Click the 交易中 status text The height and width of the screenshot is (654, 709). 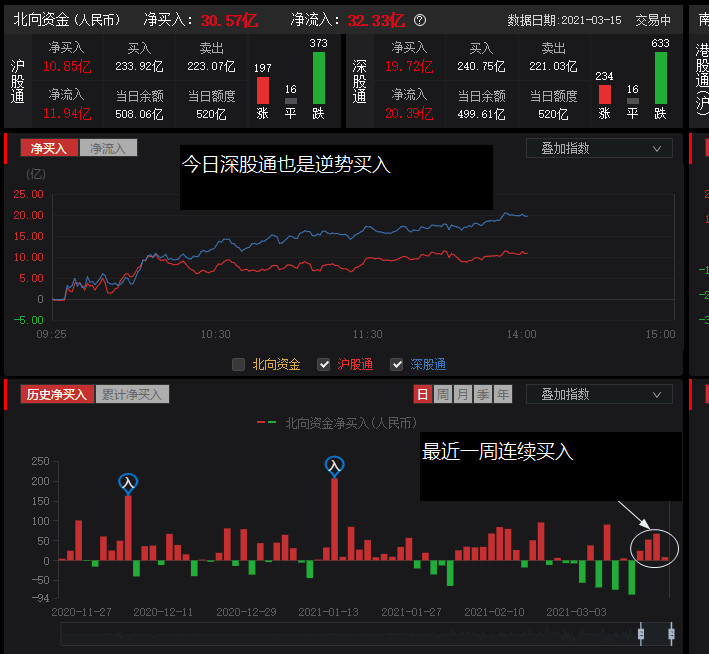click(x=653, y=20)
